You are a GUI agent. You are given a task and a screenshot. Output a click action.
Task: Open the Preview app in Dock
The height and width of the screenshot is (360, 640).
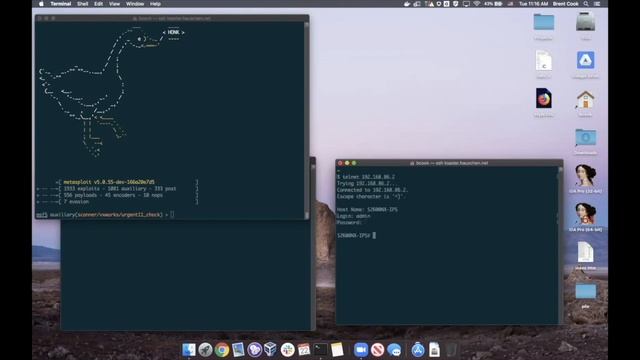(x=238, y=350)
